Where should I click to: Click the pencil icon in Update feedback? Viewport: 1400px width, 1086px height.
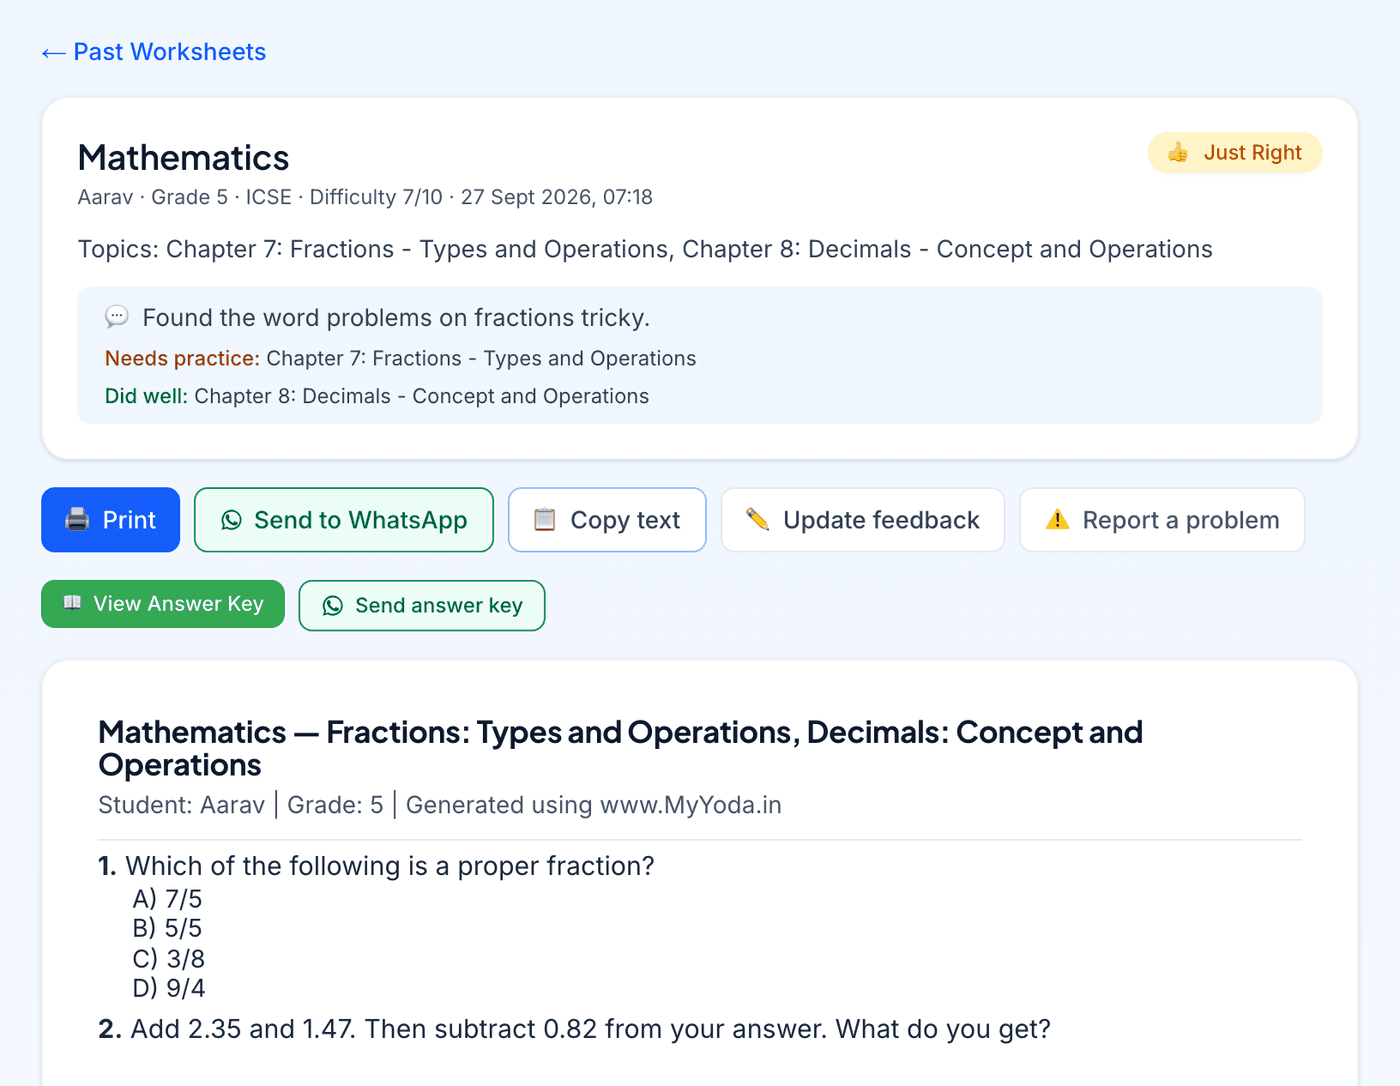click(x=758, y=520)
